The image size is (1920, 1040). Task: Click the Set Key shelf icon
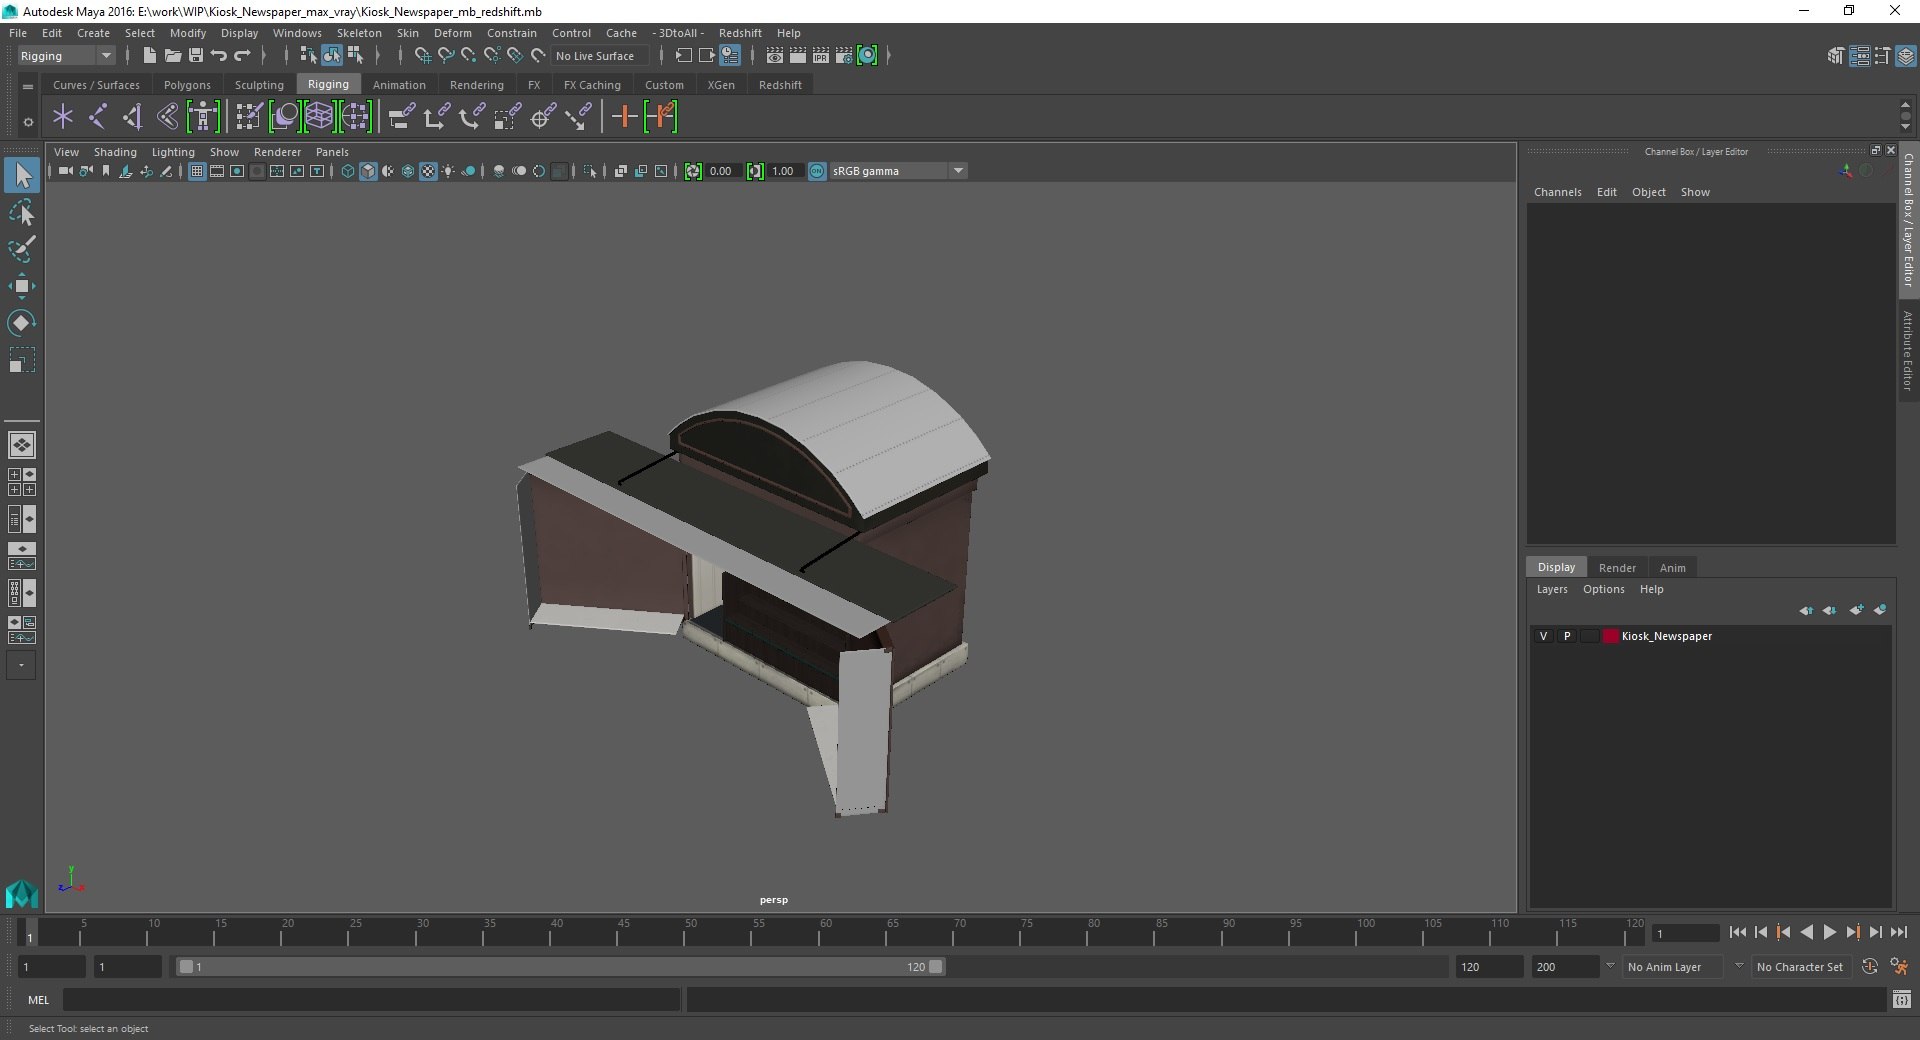pos(625,117)
